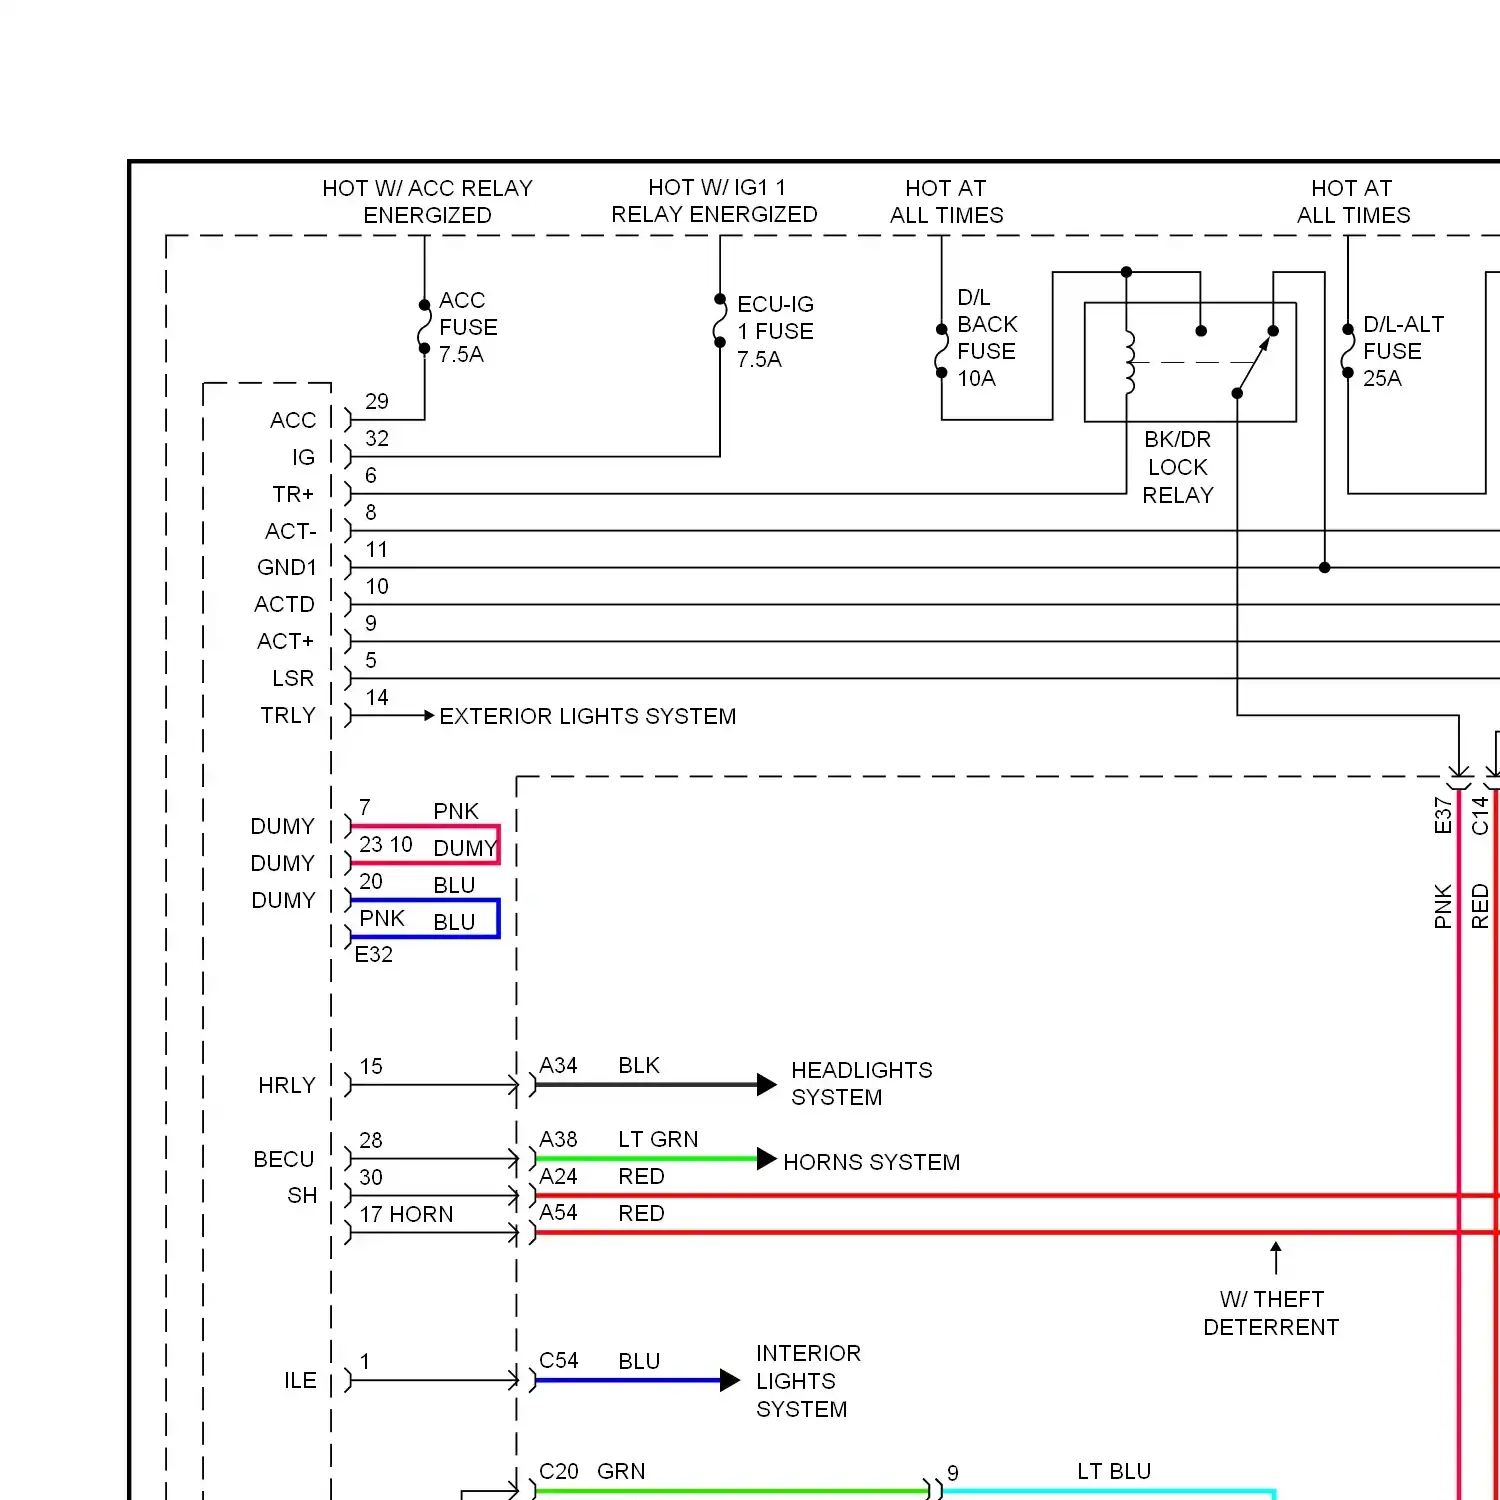Click the cyan LT BLU wire
This screenshot has width=1500, height=1500.
coord(1109,1492)
